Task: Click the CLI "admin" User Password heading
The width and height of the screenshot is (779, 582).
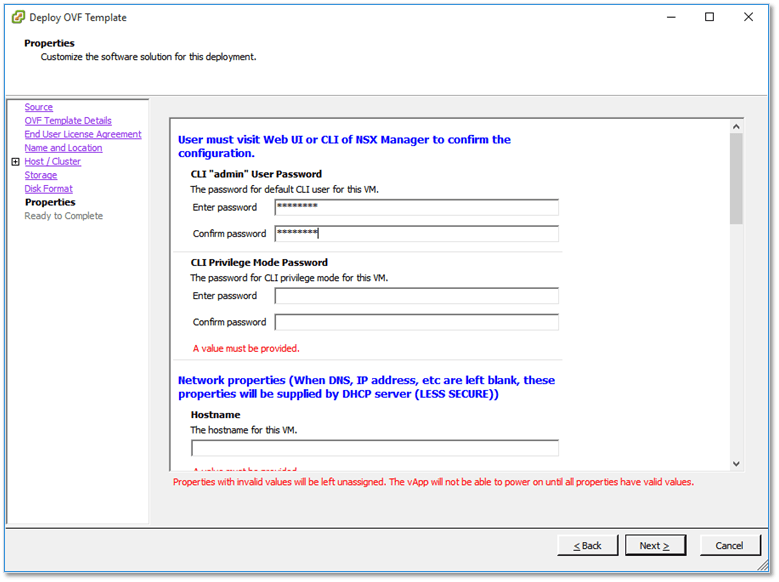Action: pos(256,174)
